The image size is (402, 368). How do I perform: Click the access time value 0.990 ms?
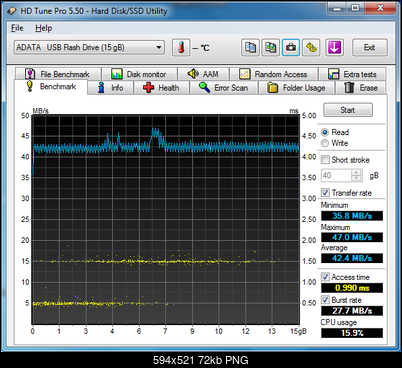[352, 288]
